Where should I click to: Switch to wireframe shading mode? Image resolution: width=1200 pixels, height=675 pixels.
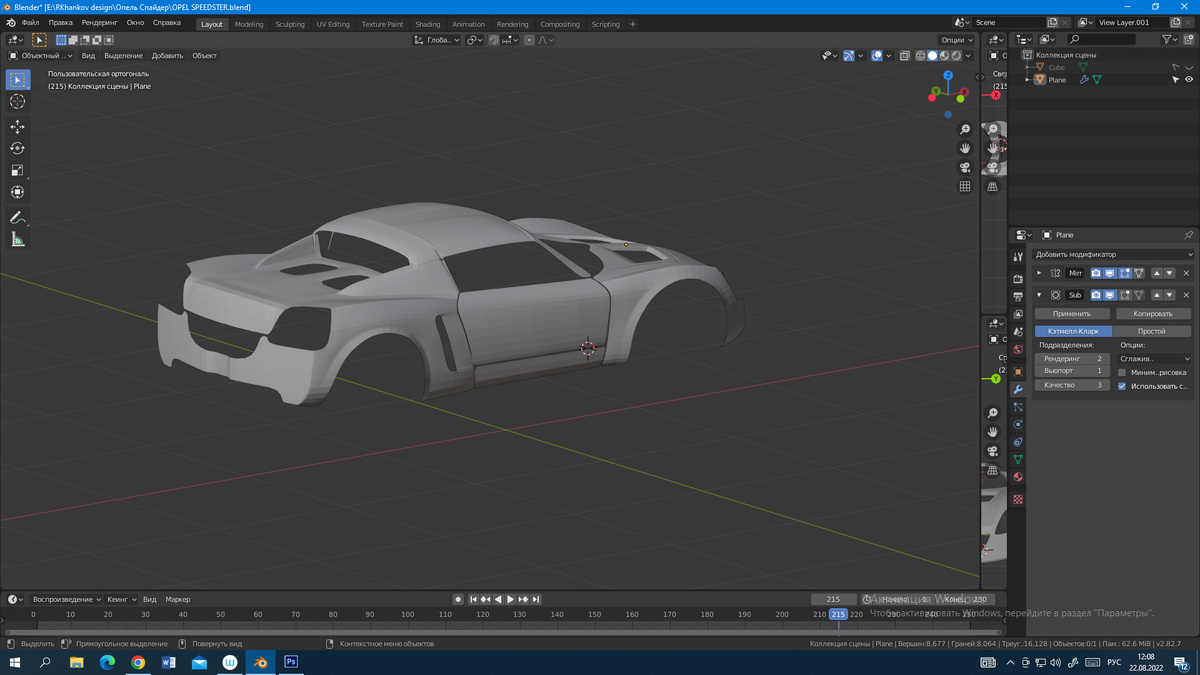click(921, 56)
